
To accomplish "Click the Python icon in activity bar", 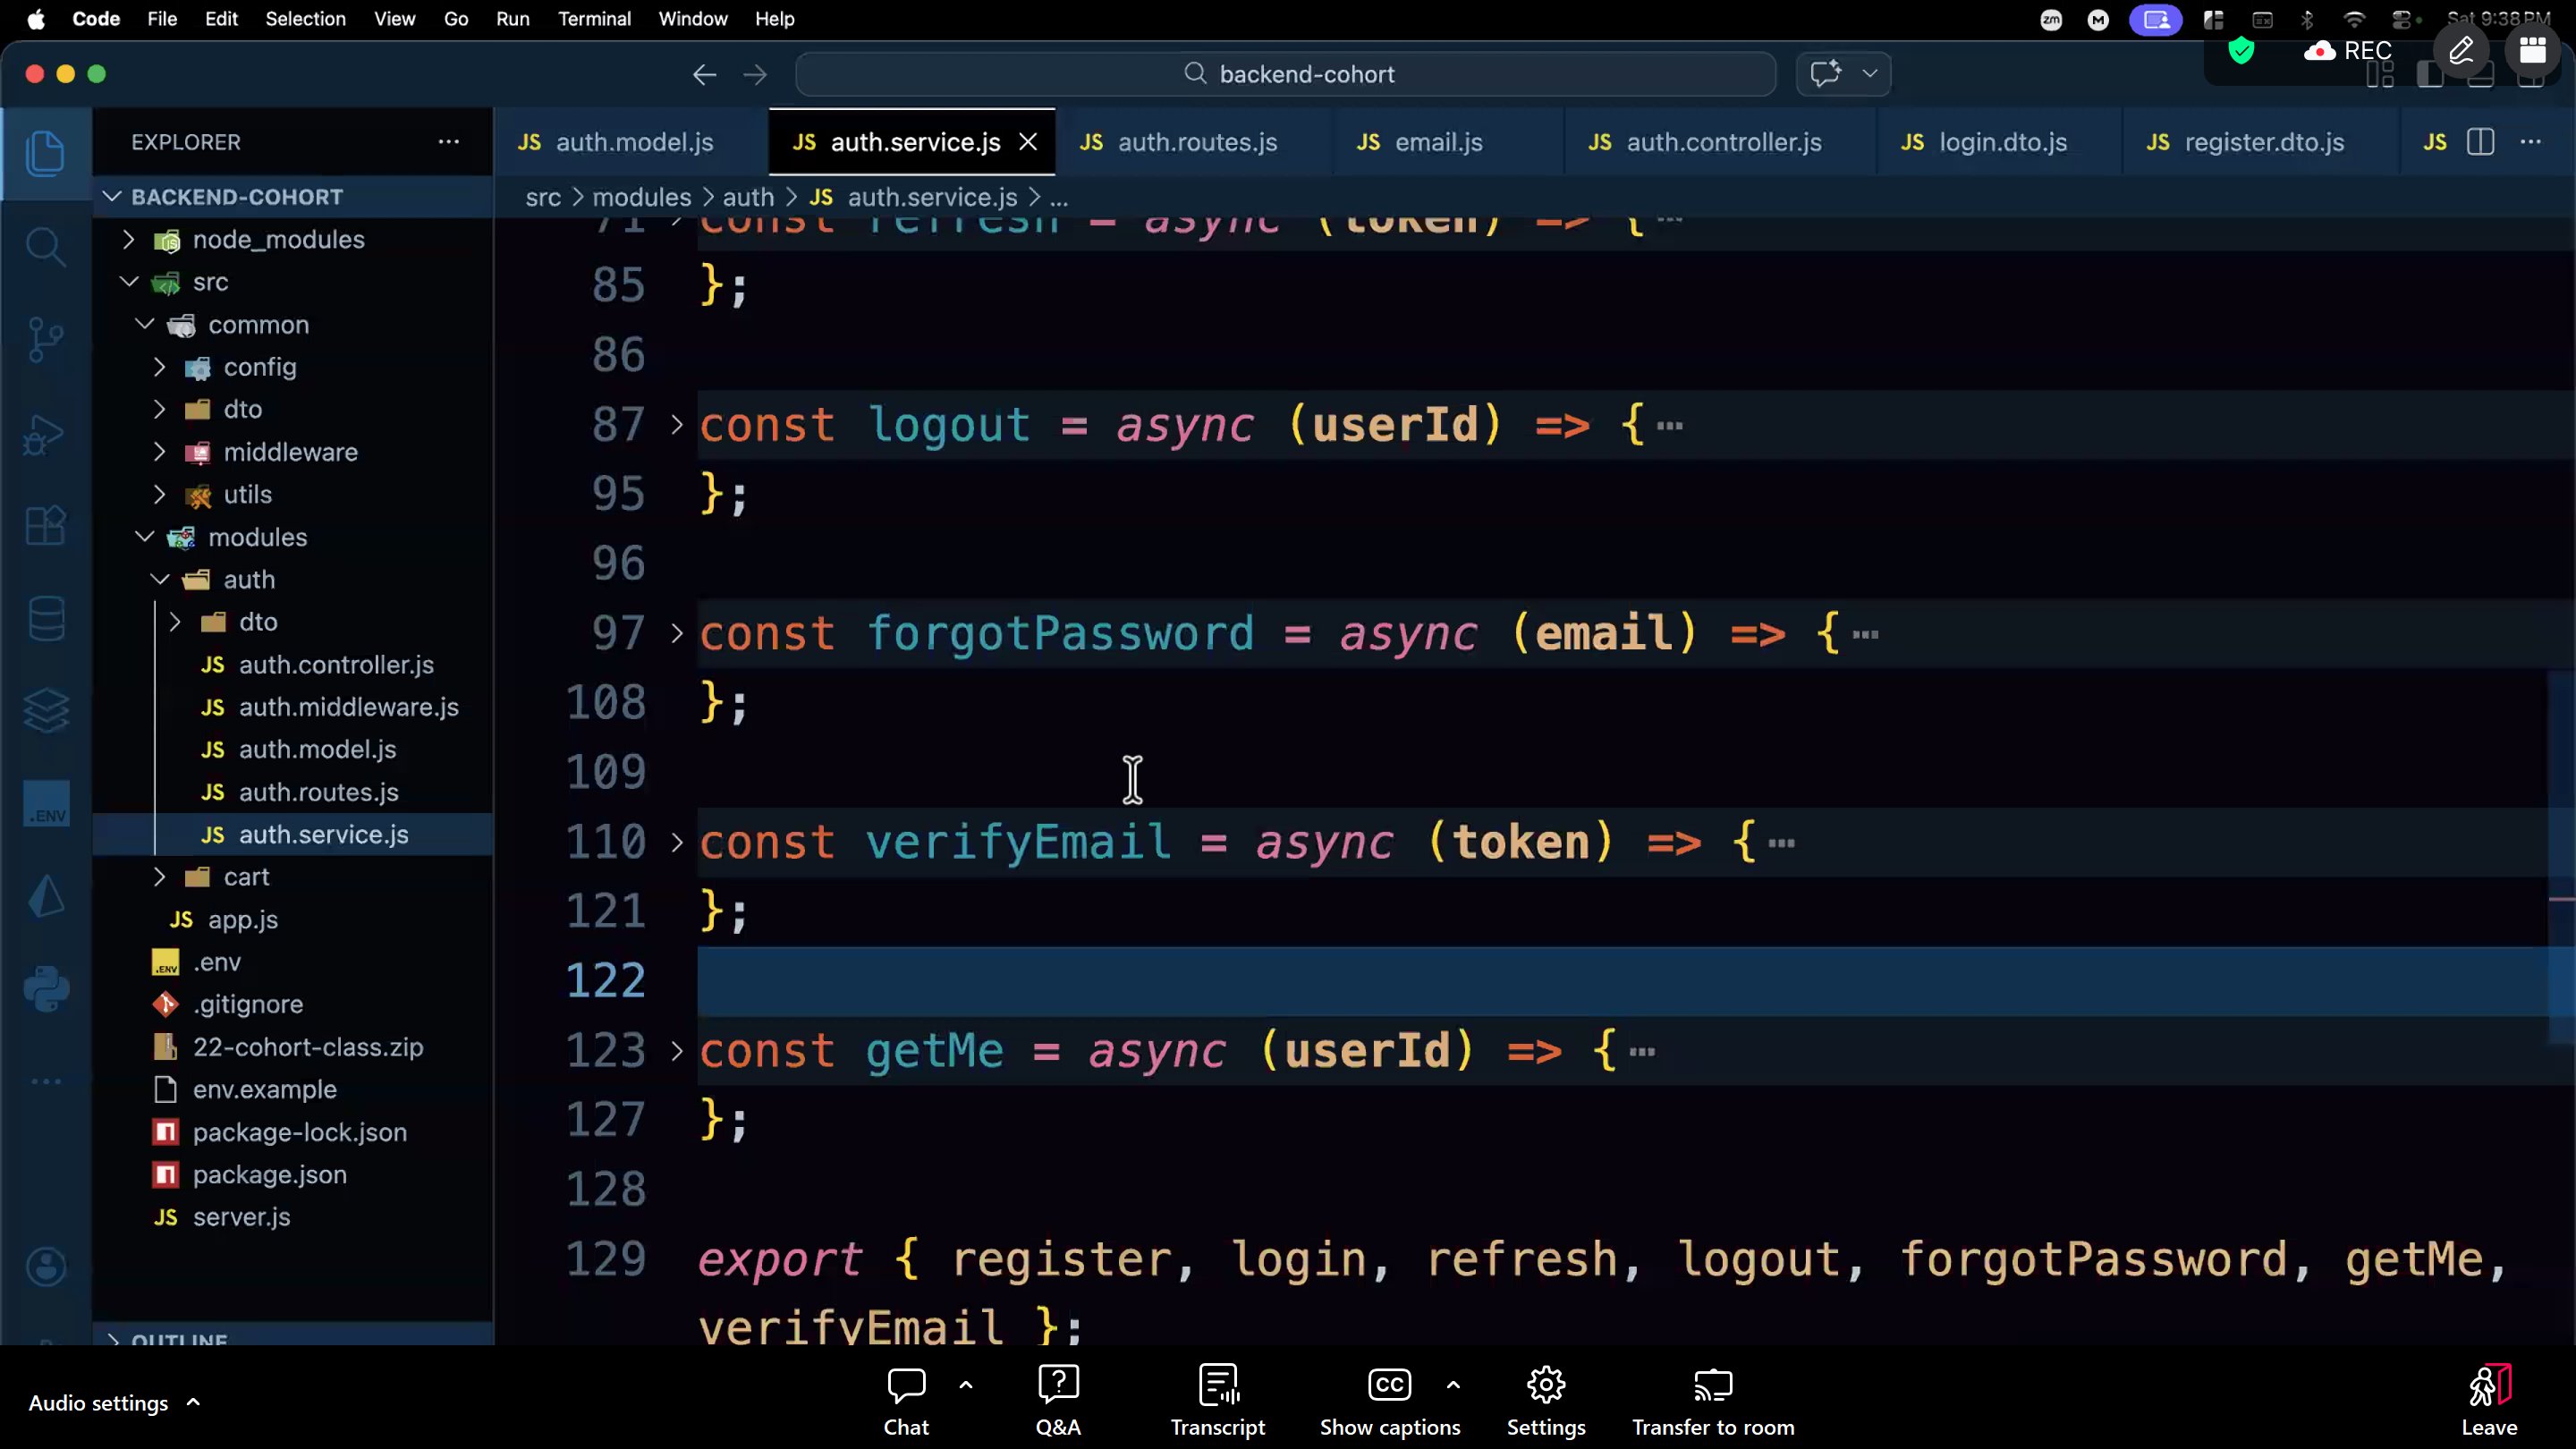I will pyautogui.click(x=46, y=989).
